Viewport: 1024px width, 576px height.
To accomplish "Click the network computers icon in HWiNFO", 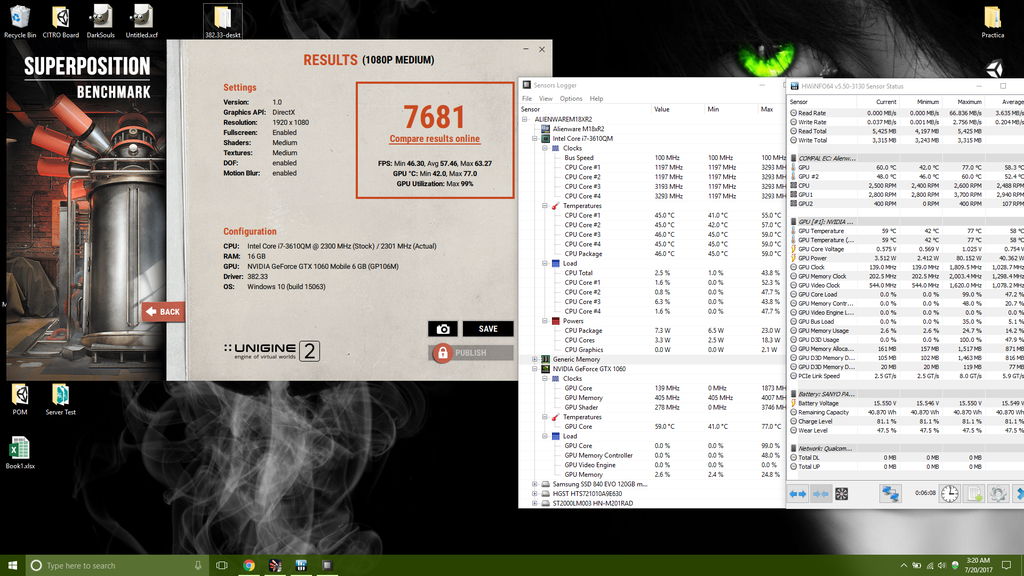I will point(890,494).
